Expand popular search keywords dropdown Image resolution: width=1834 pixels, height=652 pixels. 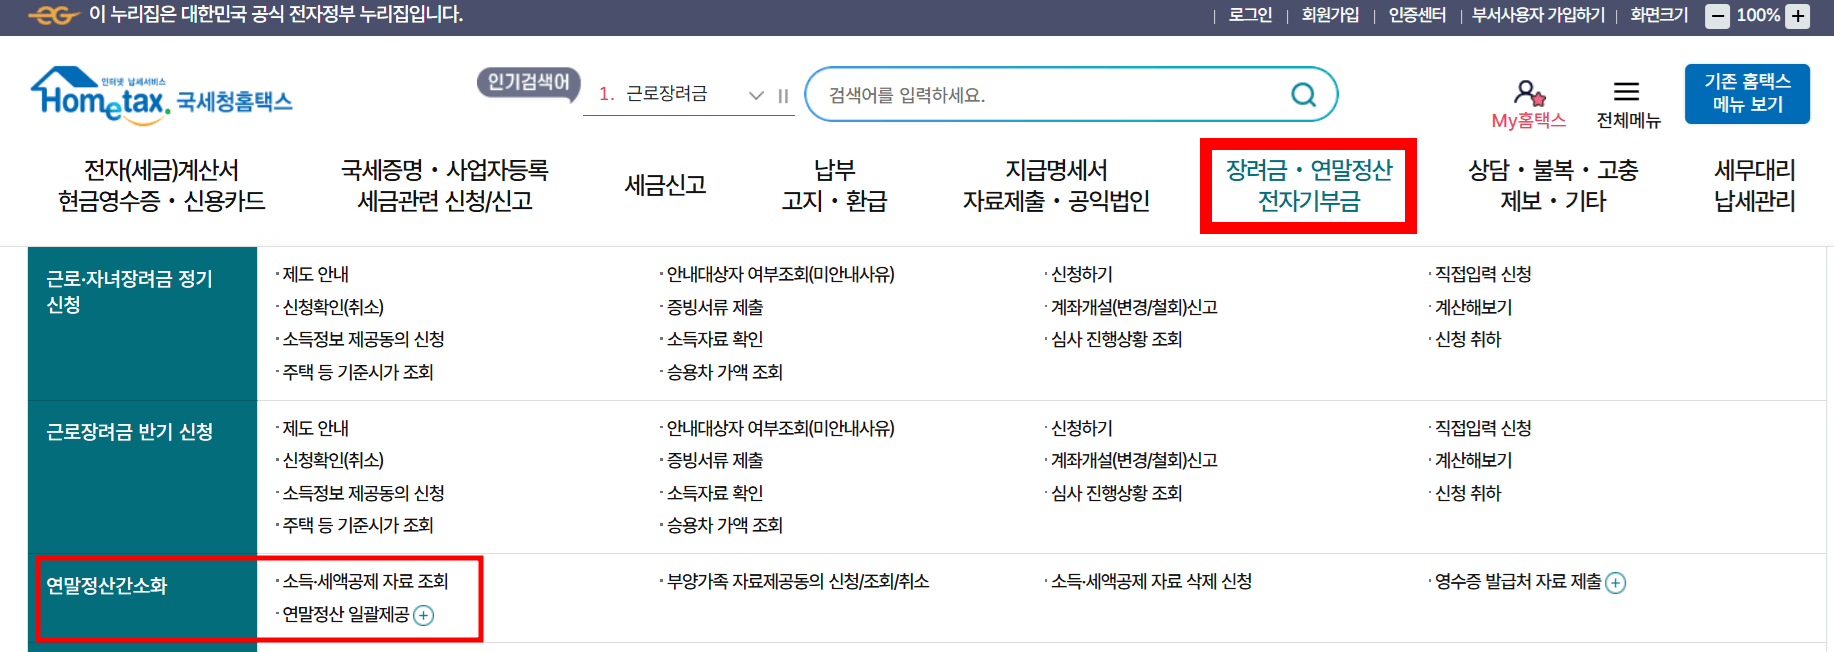[x=756, y=95]
